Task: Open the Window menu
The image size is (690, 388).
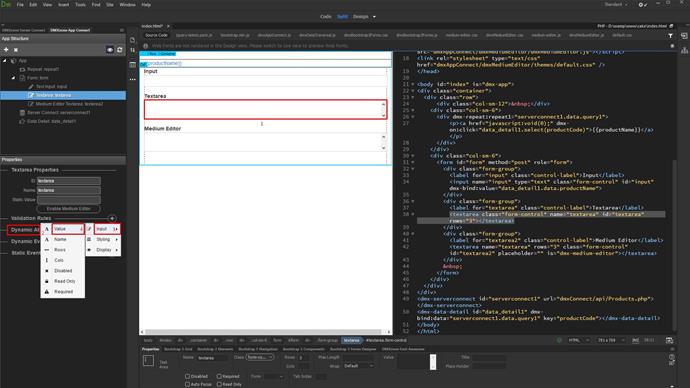Action: click(x=128, y=5)
